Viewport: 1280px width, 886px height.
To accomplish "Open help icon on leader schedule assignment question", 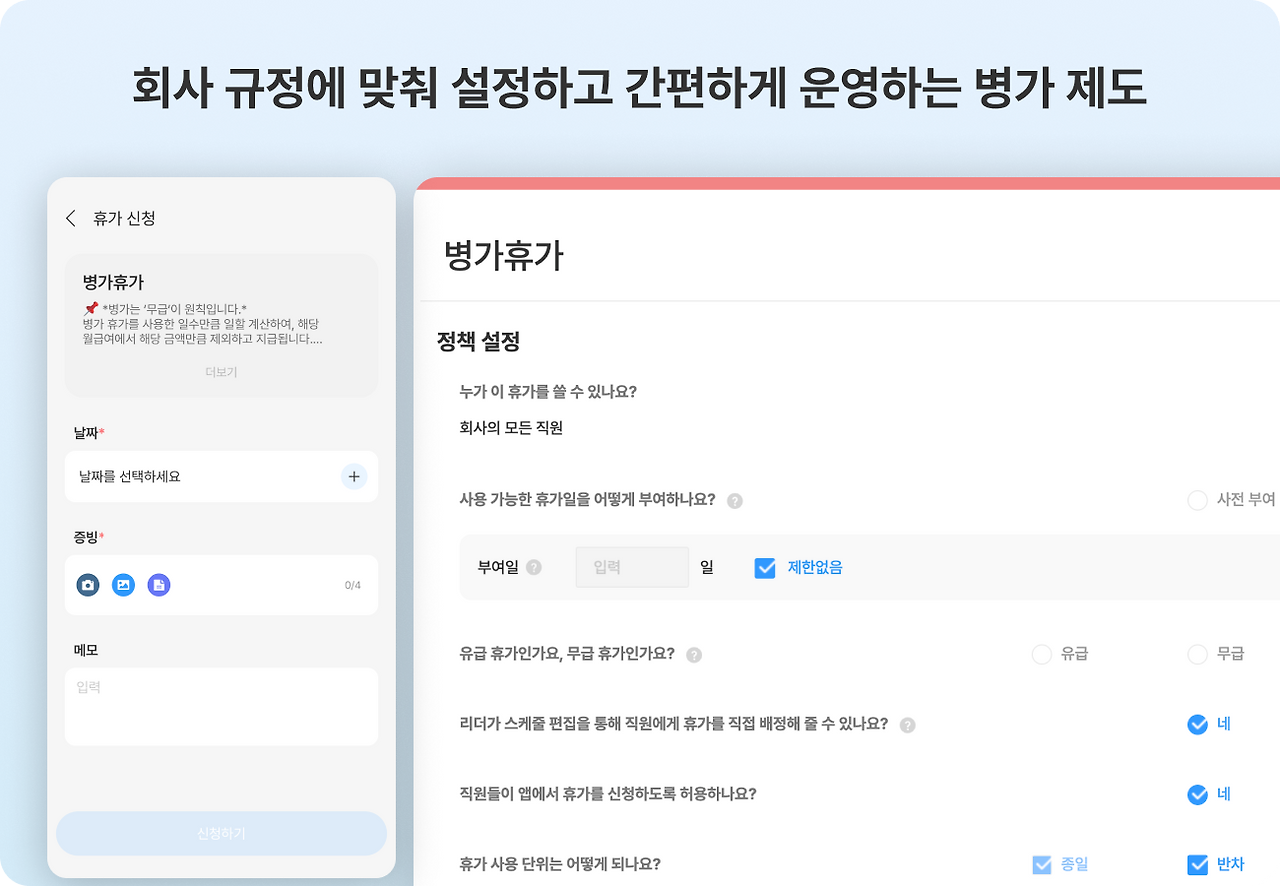I will (x=908, y=725).
